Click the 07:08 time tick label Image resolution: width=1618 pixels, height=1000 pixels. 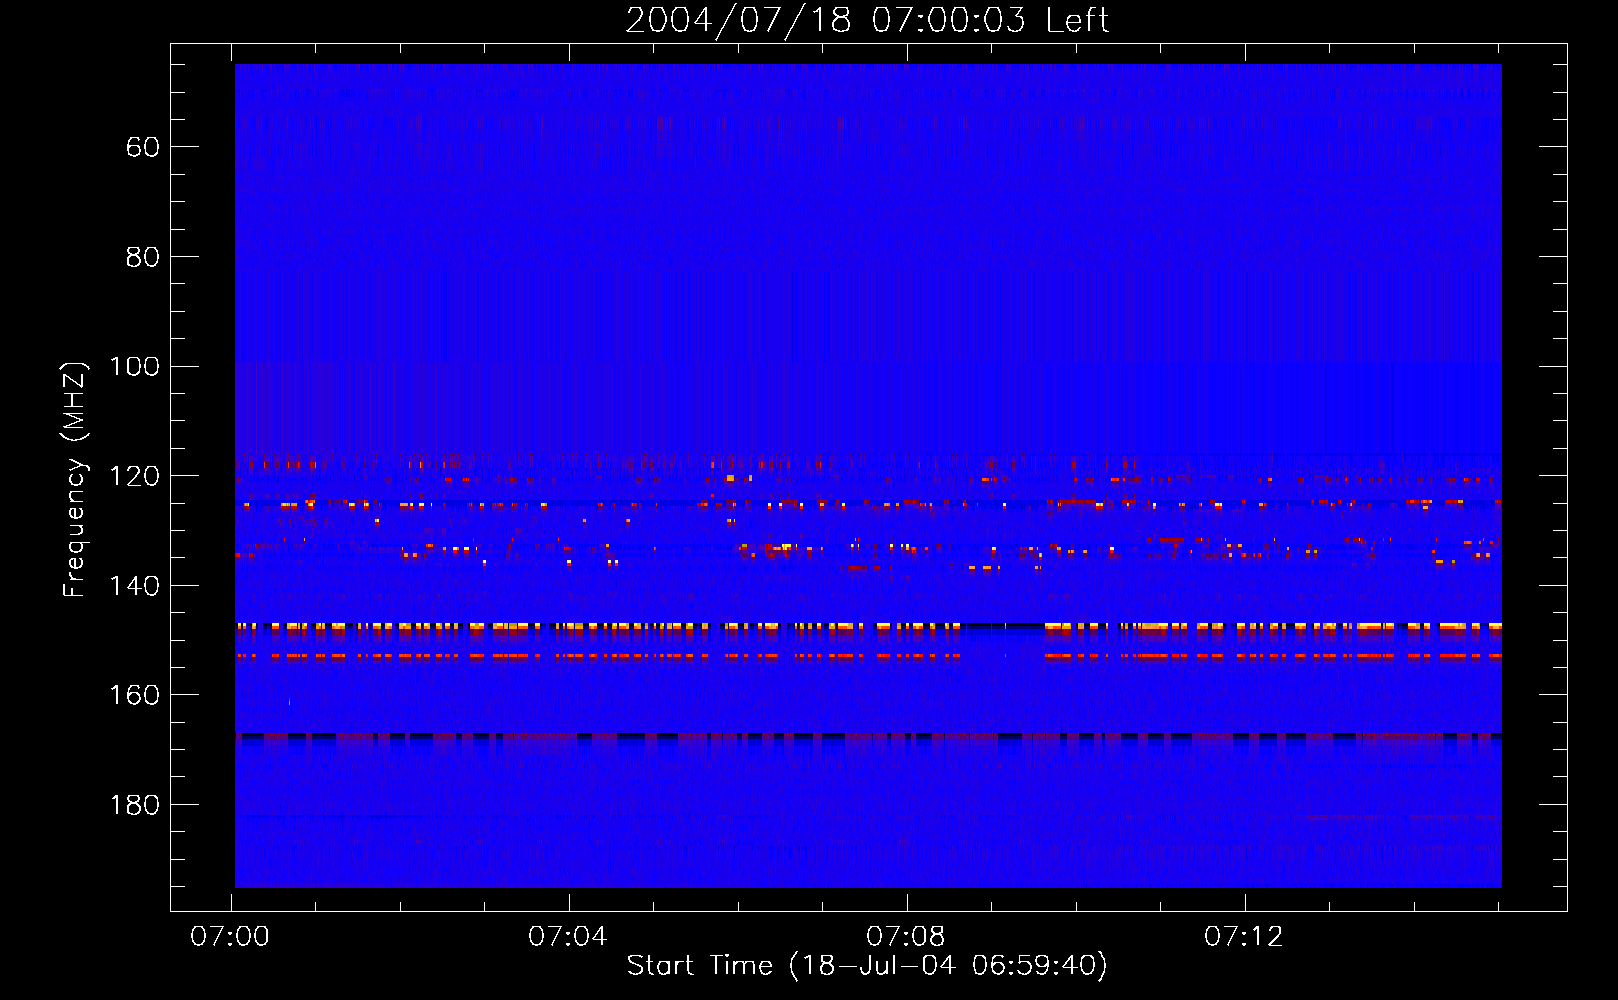point(906,937)
